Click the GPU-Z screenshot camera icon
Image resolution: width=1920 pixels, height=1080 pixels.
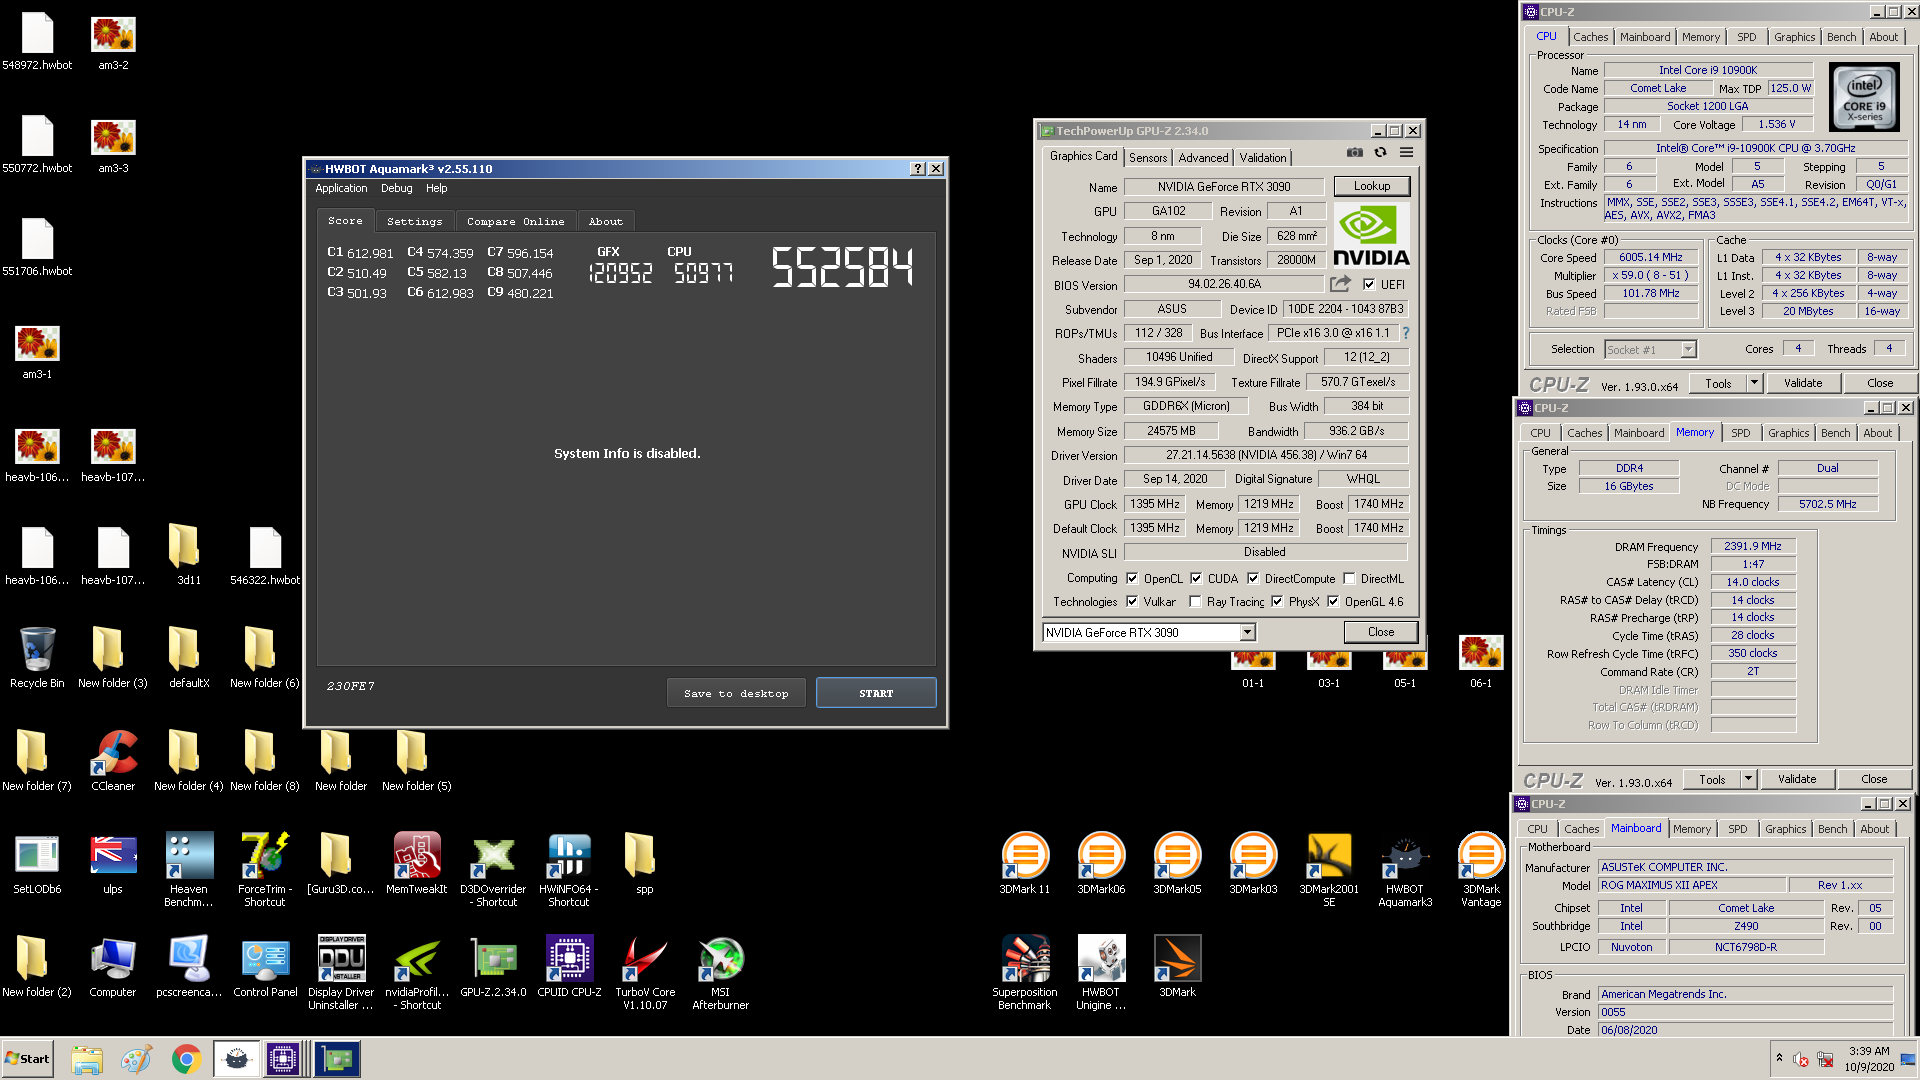point(1354,152)
